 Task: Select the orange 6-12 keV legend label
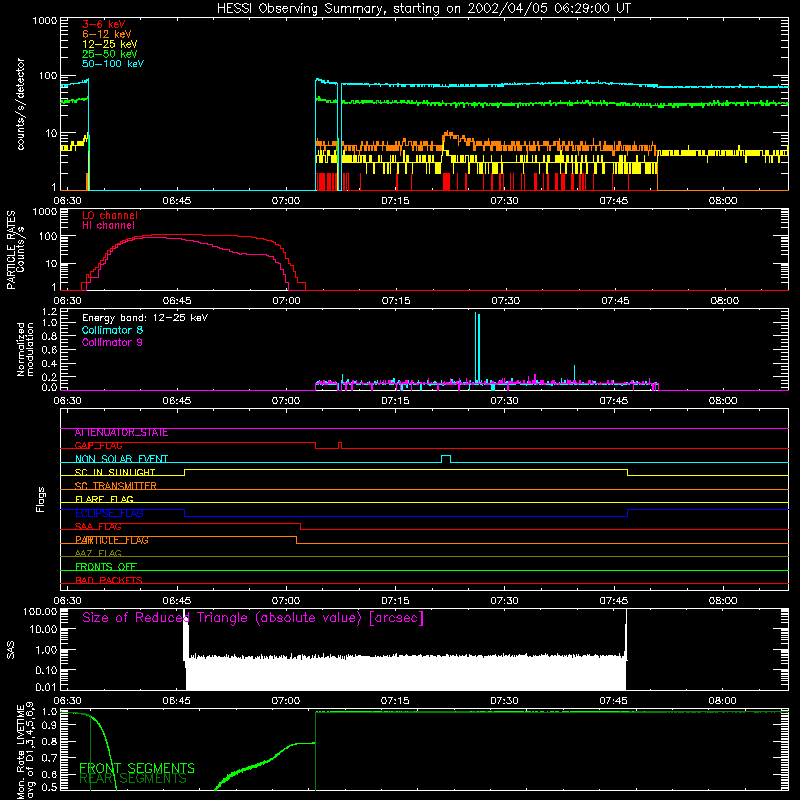click(107, 34)
